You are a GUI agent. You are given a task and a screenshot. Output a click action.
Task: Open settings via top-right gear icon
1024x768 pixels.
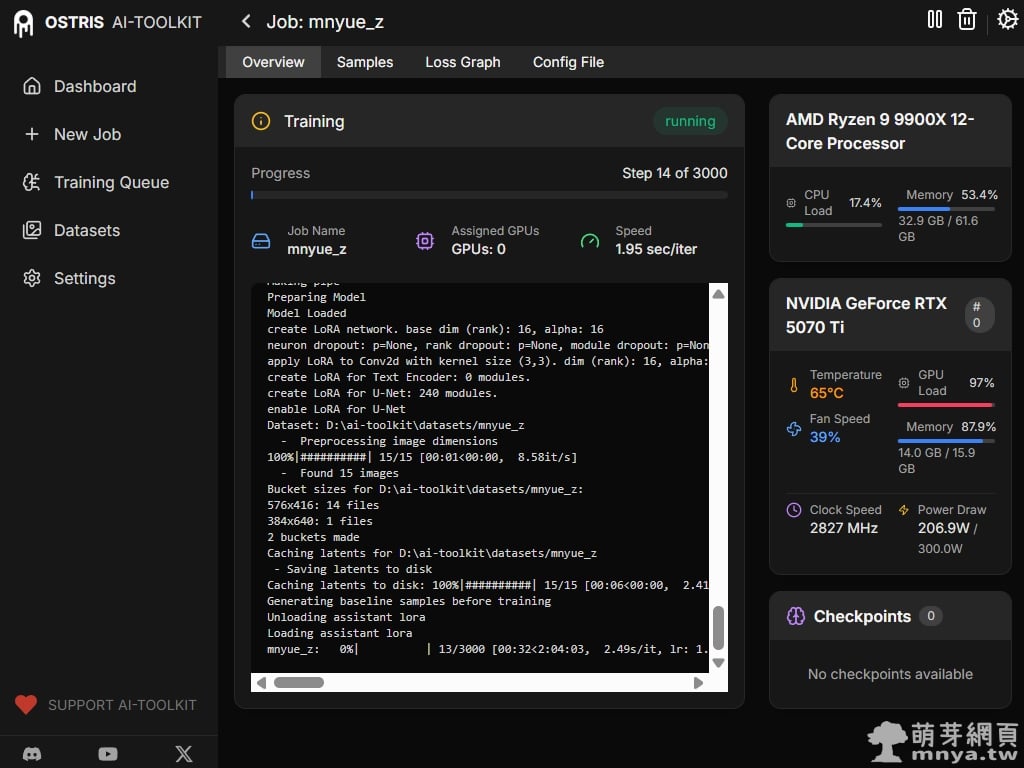1007,19
